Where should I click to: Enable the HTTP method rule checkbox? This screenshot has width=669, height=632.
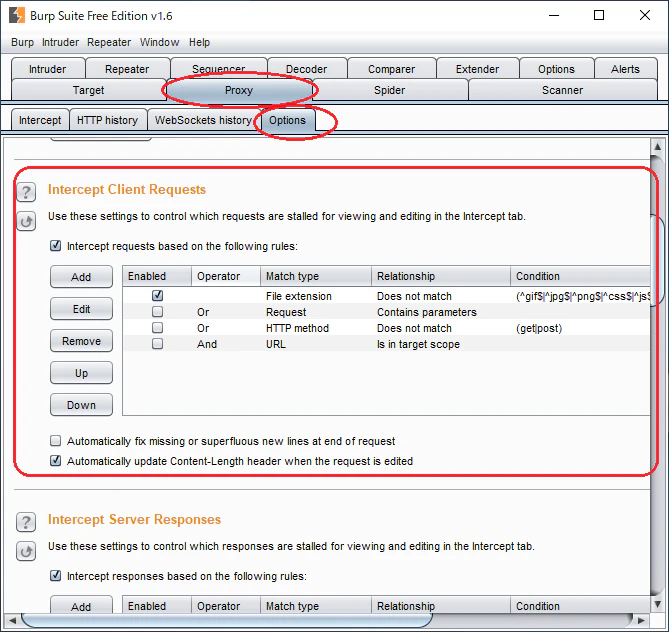(157, 328)
